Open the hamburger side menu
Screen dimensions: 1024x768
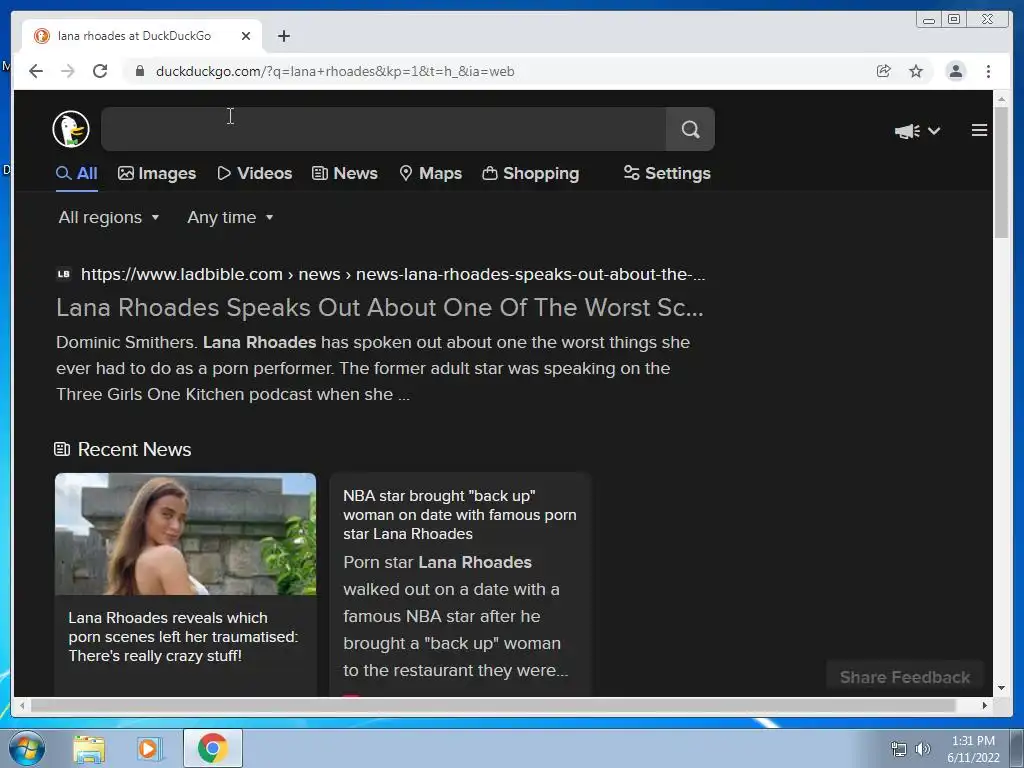[979, 130]
